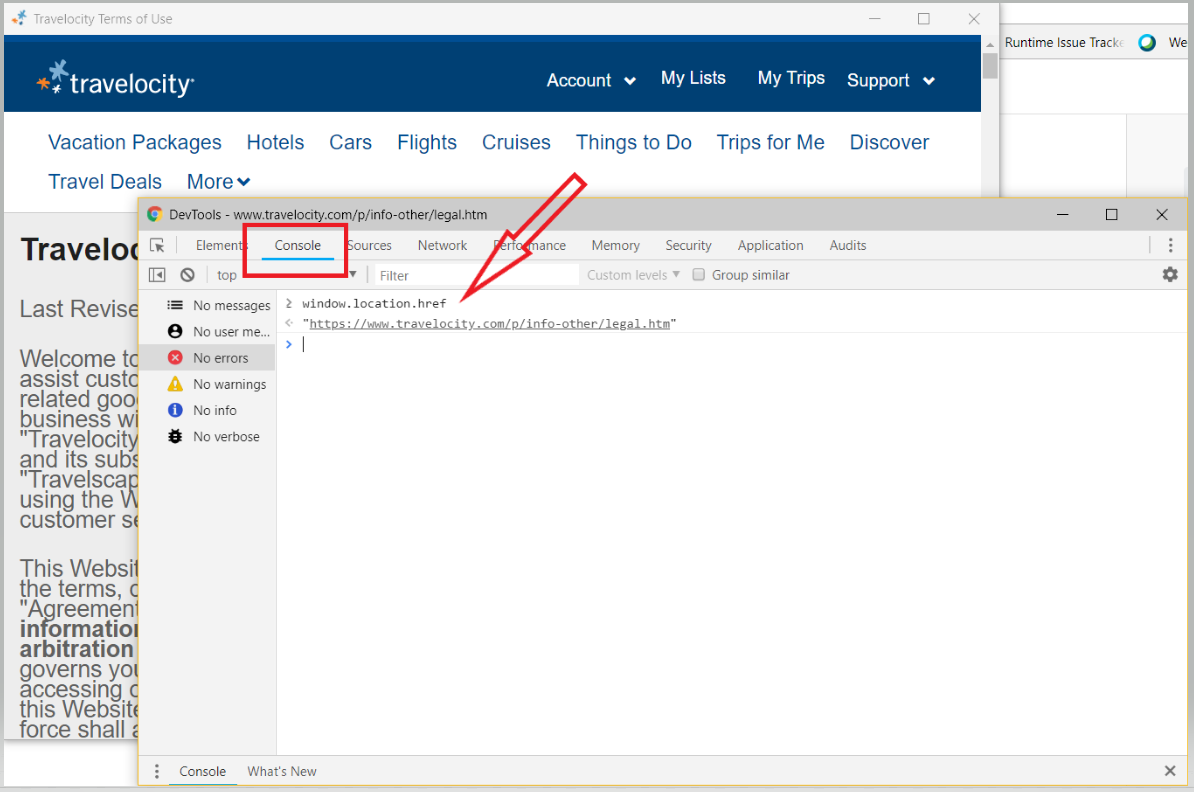Go to Flights page
The image size is (1194, 792).
click(x=426, y=142)
